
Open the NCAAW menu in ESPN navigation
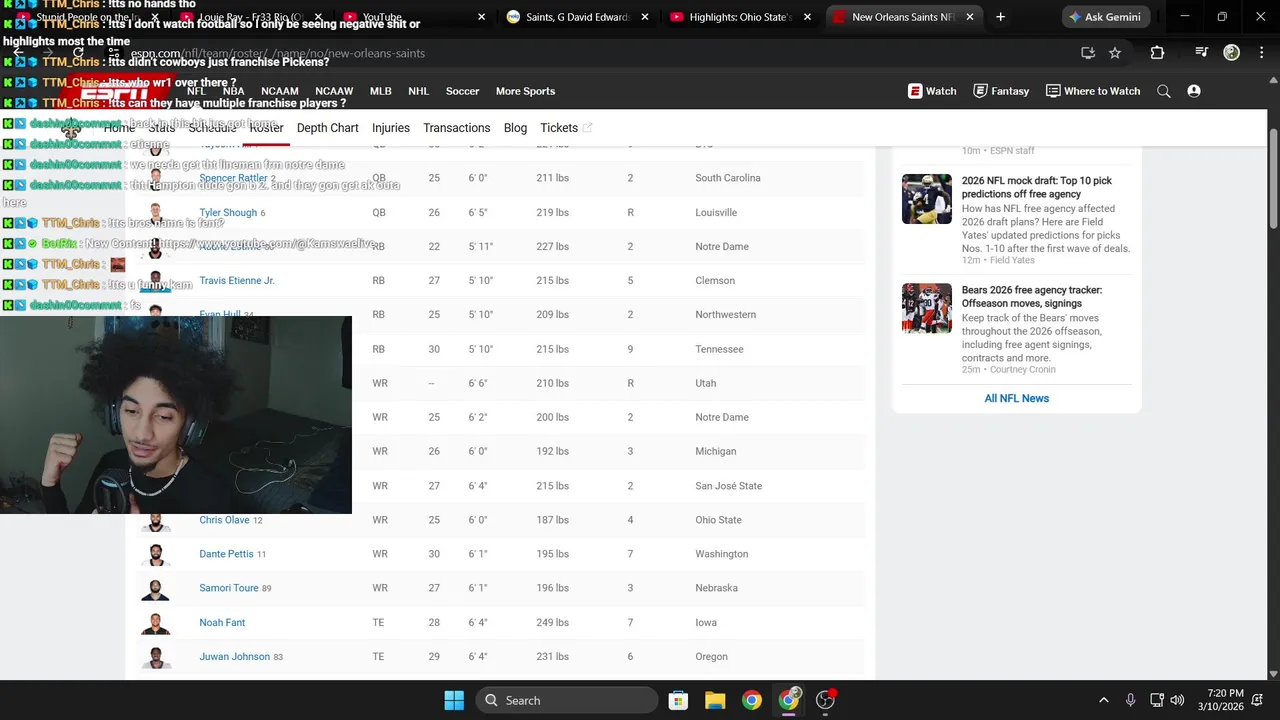click(x=334, y=91)
